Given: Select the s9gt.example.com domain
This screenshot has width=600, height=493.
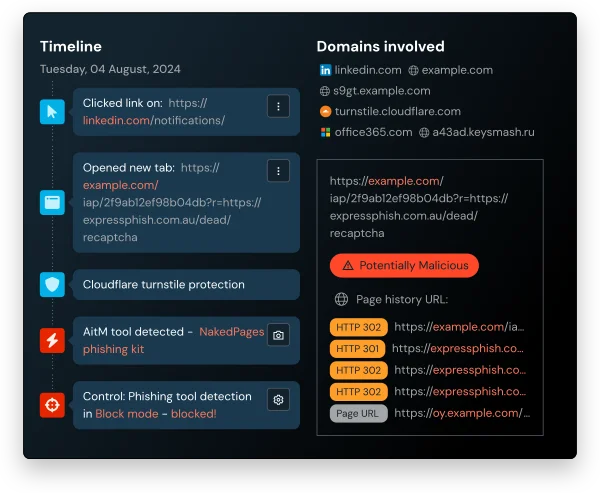Looking at the screenshot, I should (382, 91).
